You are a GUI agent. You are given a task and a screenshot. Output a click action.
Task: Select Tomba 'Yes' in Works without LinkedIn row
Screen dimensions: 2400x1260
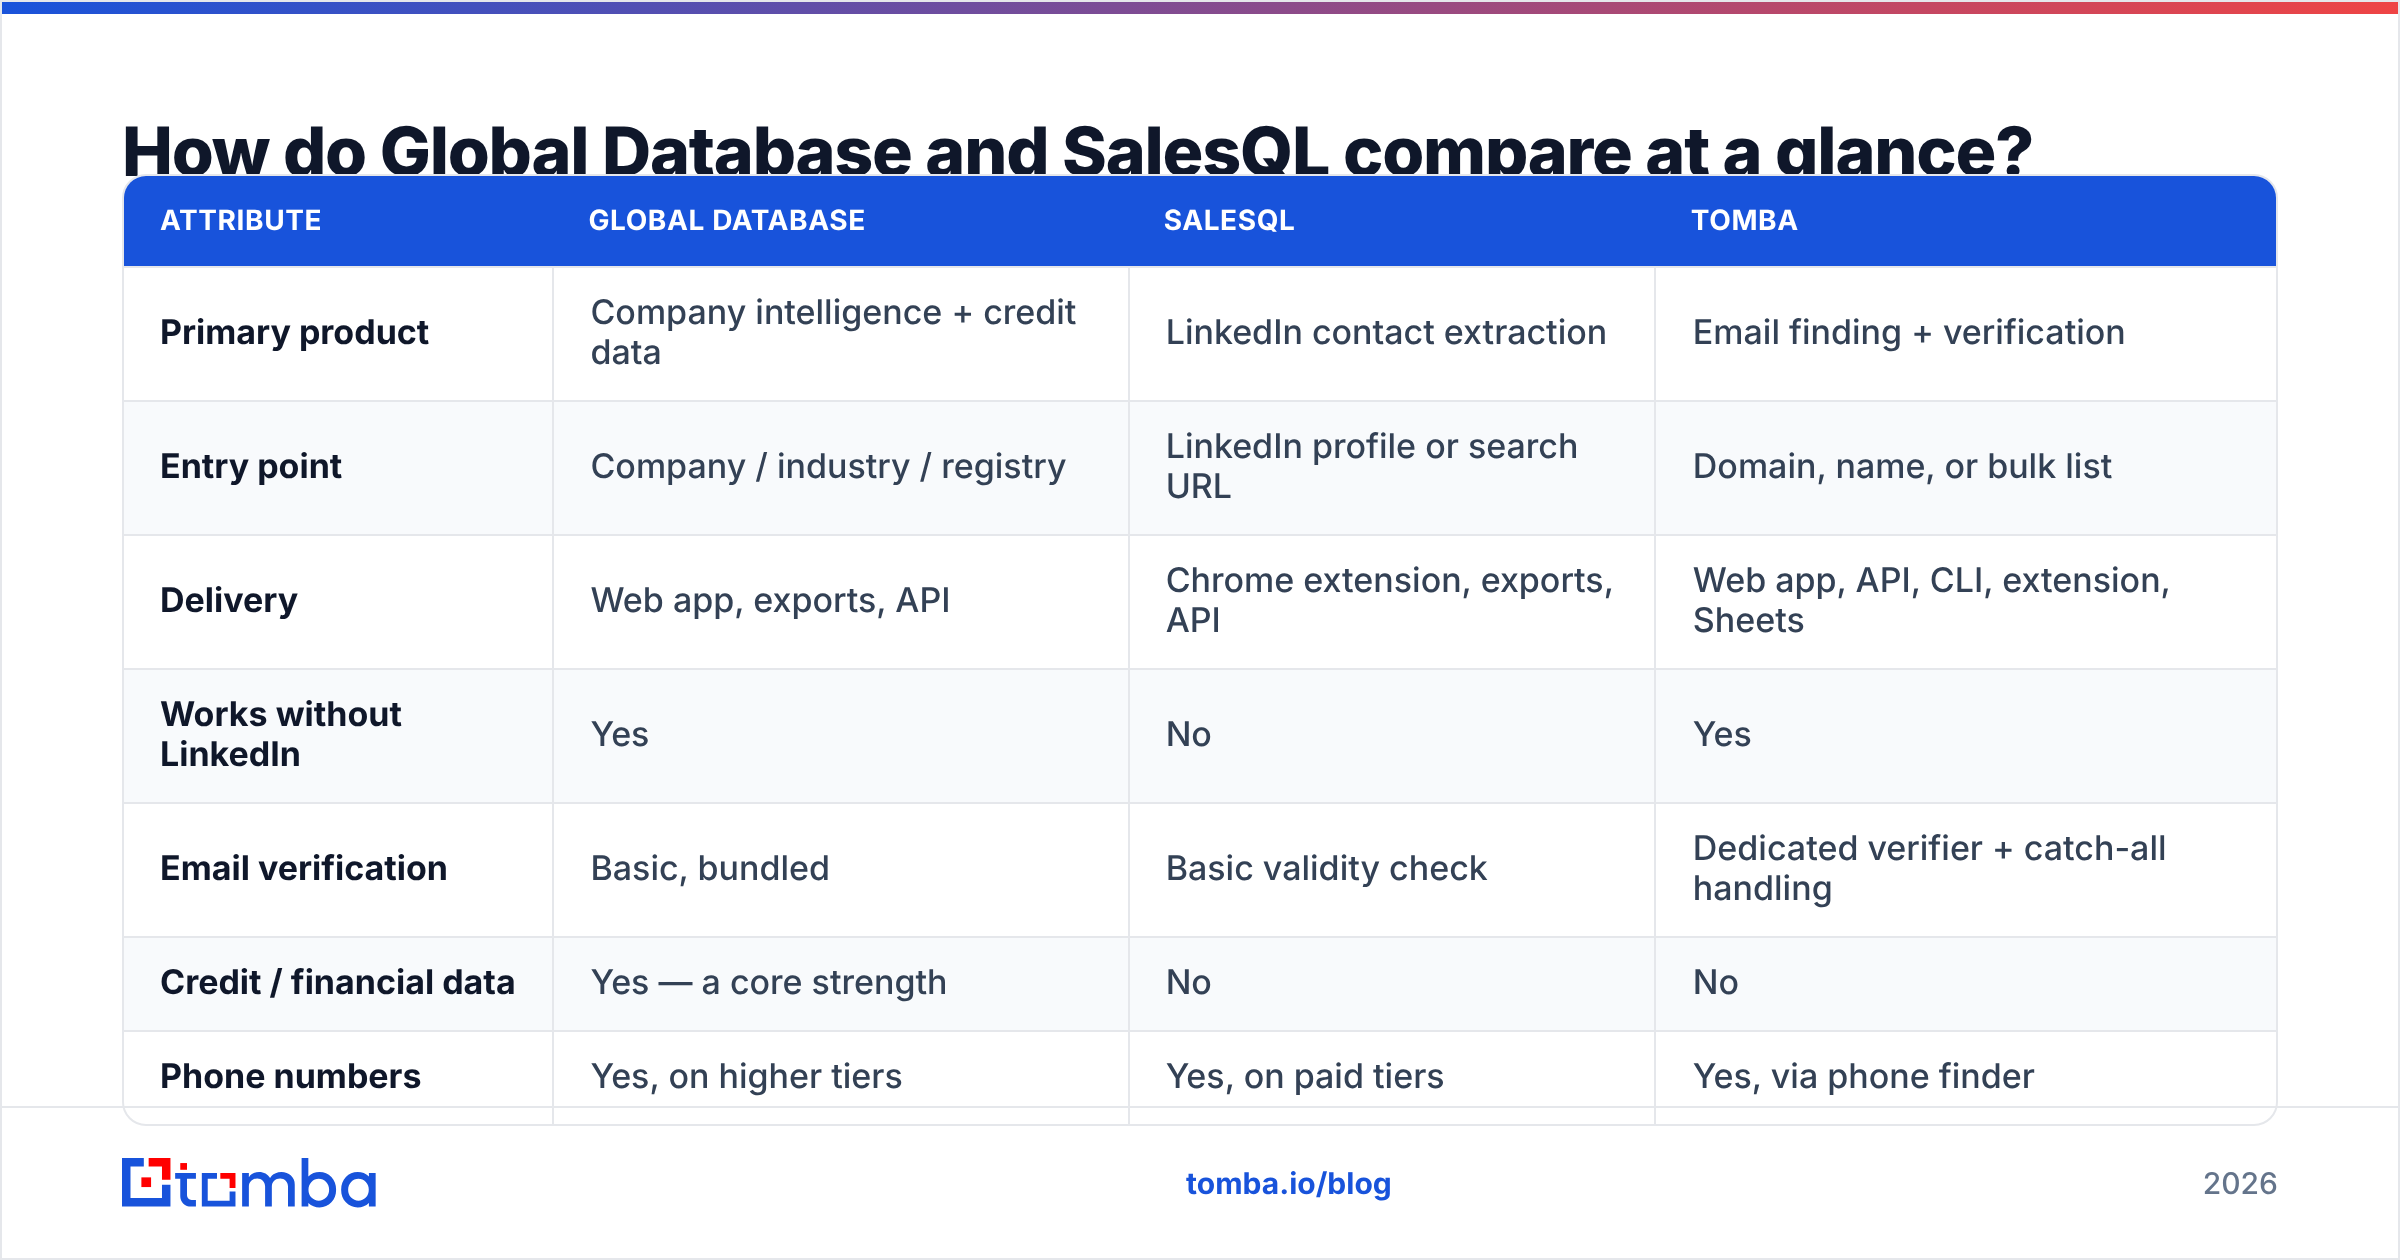[x=1722, y=734]
